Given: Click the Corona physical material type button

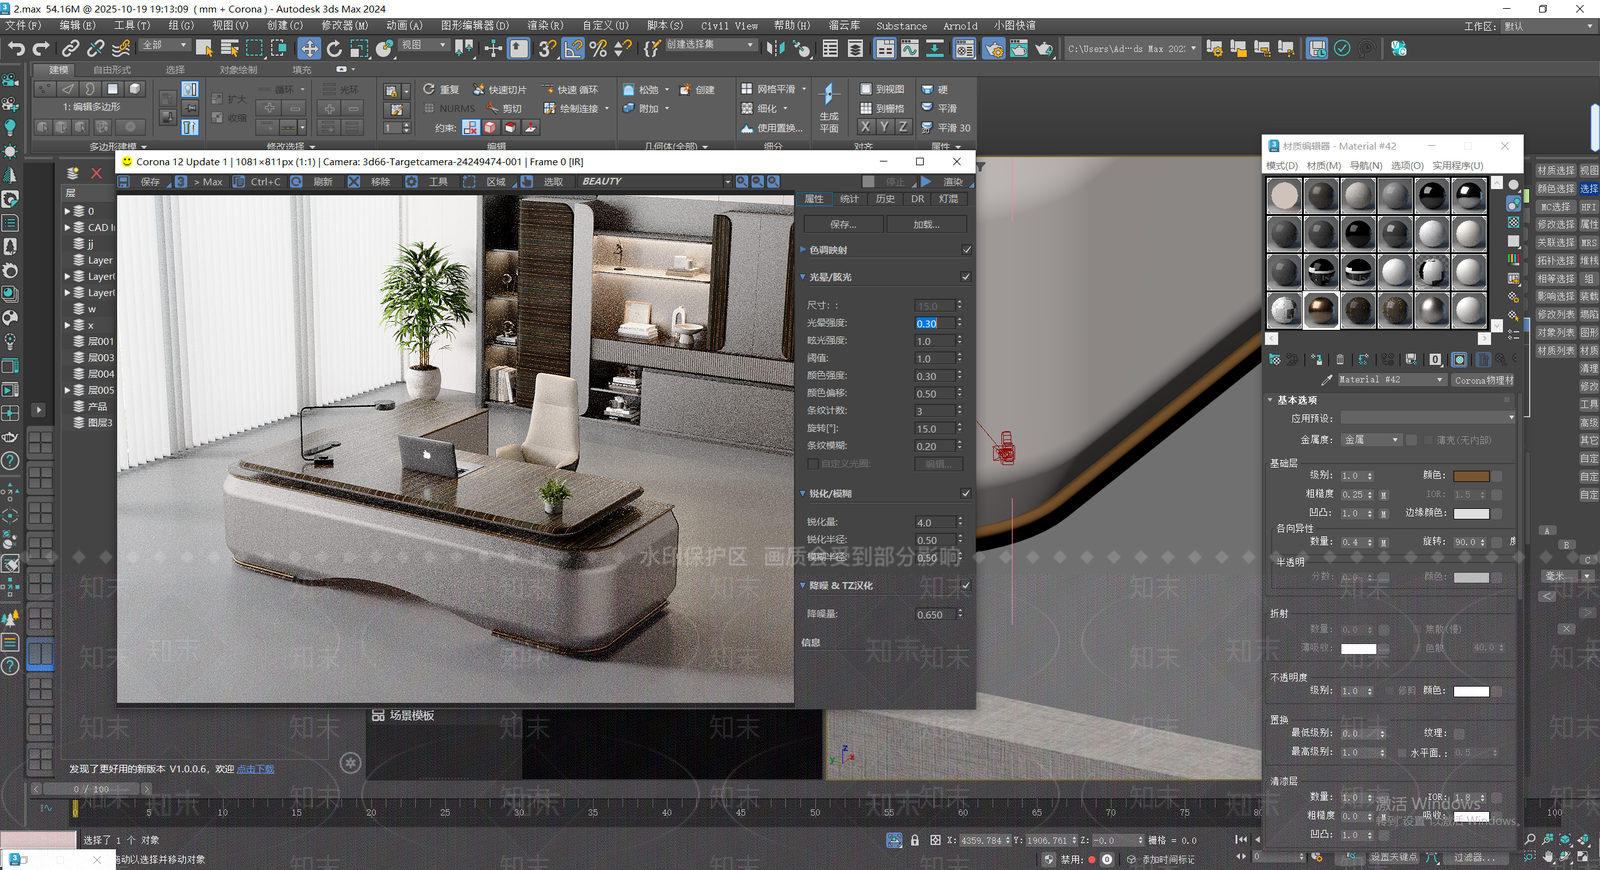Looking at the screenshot, I should [x=1484, y=380].
